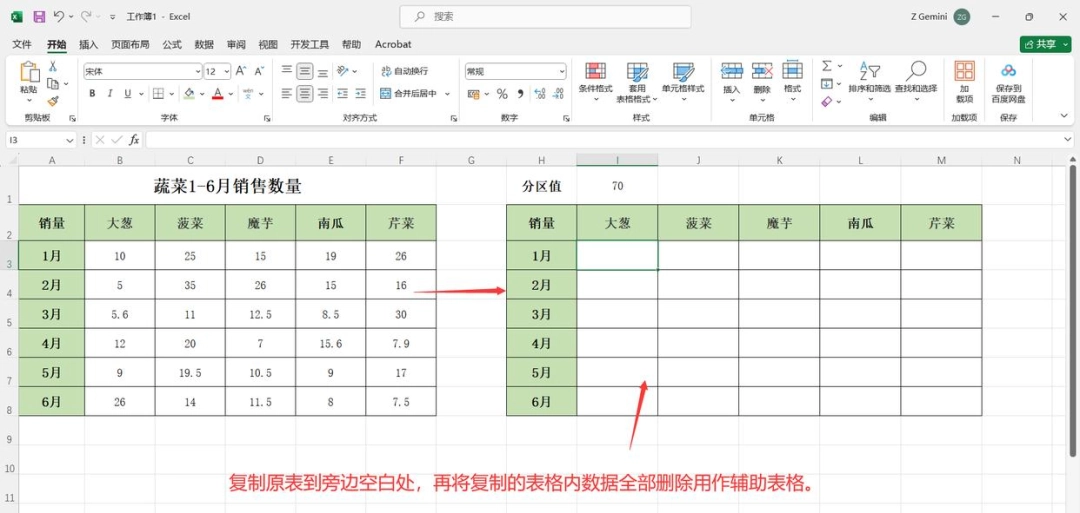This screenshot has width=1080, height=513.
Task: Expand the formula bar chevron
Action: (1068, 140)
